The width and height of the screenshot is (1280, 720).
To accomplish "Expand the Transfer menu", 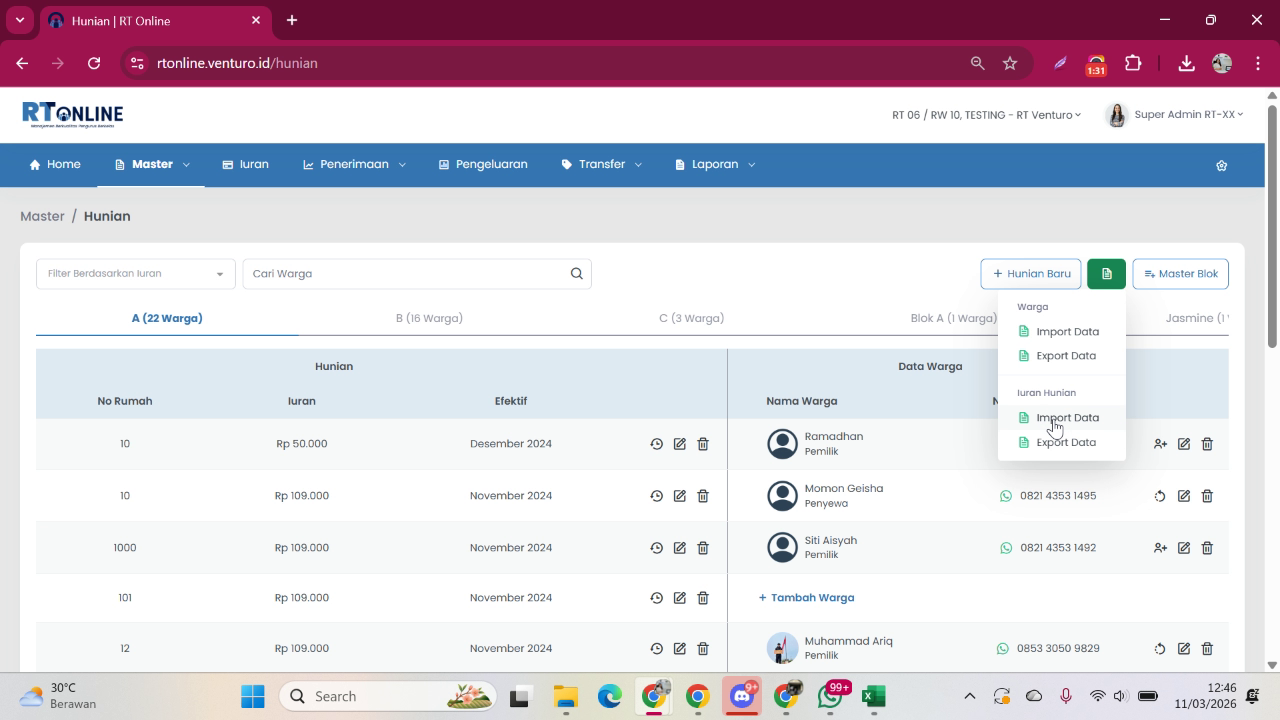I will tap(601, 164).
